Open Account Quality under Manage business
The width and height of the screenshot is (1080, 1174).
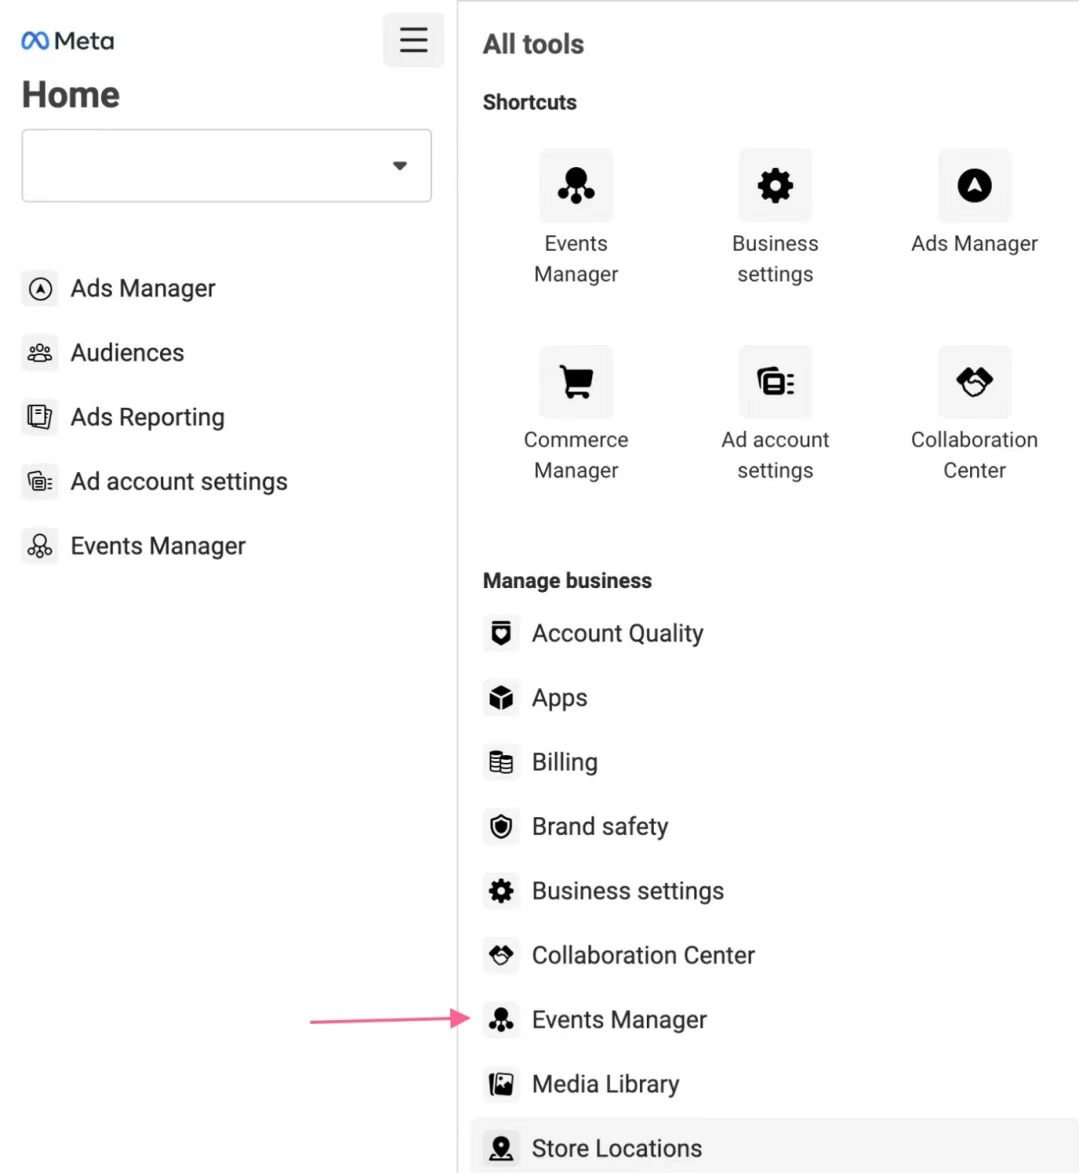(617, 633)
